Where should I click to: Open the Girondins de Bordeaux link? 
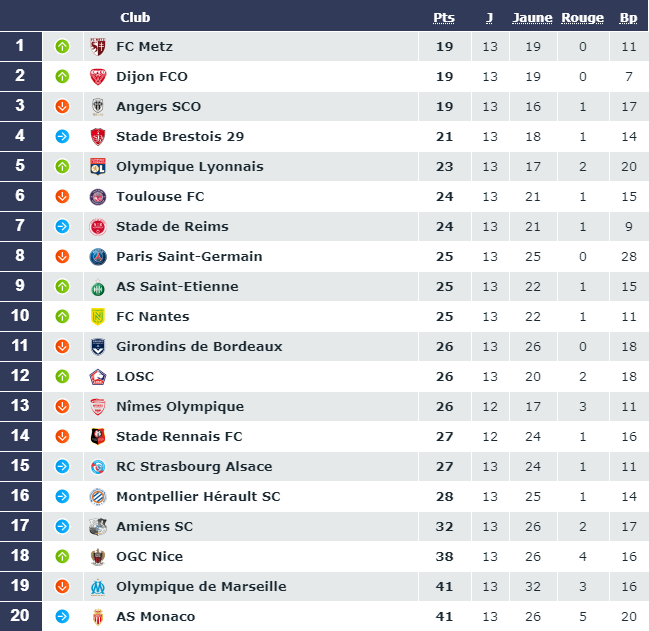pos(199,347)
